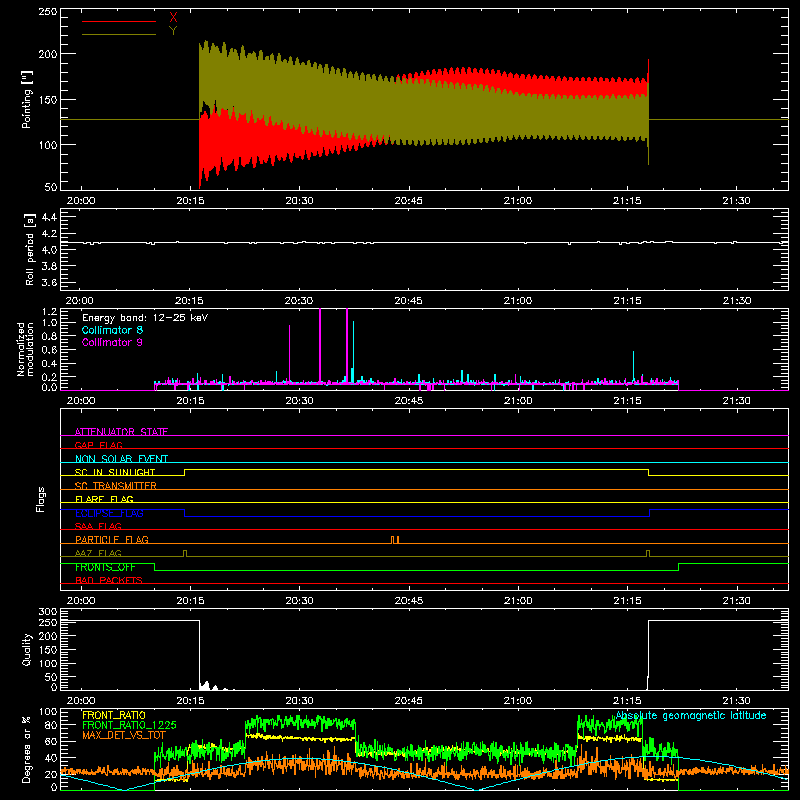Click the FLARE_FLAG label
800x800 pixels.
tap(104, 499)
